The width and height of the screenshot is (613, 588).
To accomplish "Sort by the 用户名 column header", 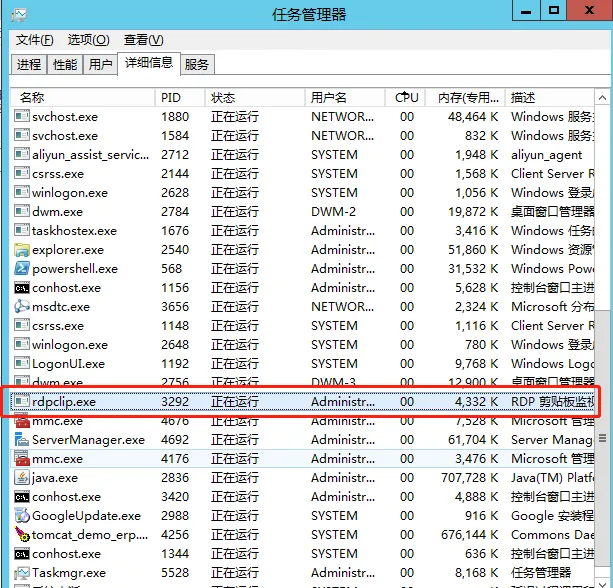I will click(x=345, y=97).
